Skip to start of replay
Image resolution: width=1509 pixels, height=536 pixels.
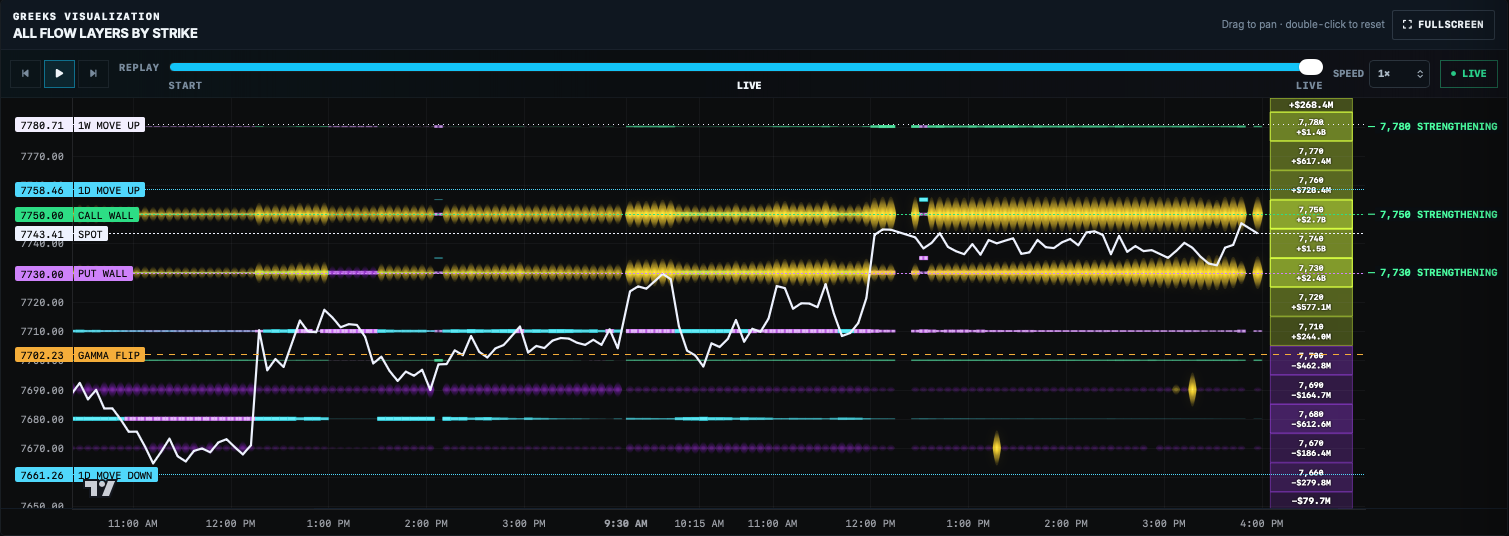(x=25, y=73)
